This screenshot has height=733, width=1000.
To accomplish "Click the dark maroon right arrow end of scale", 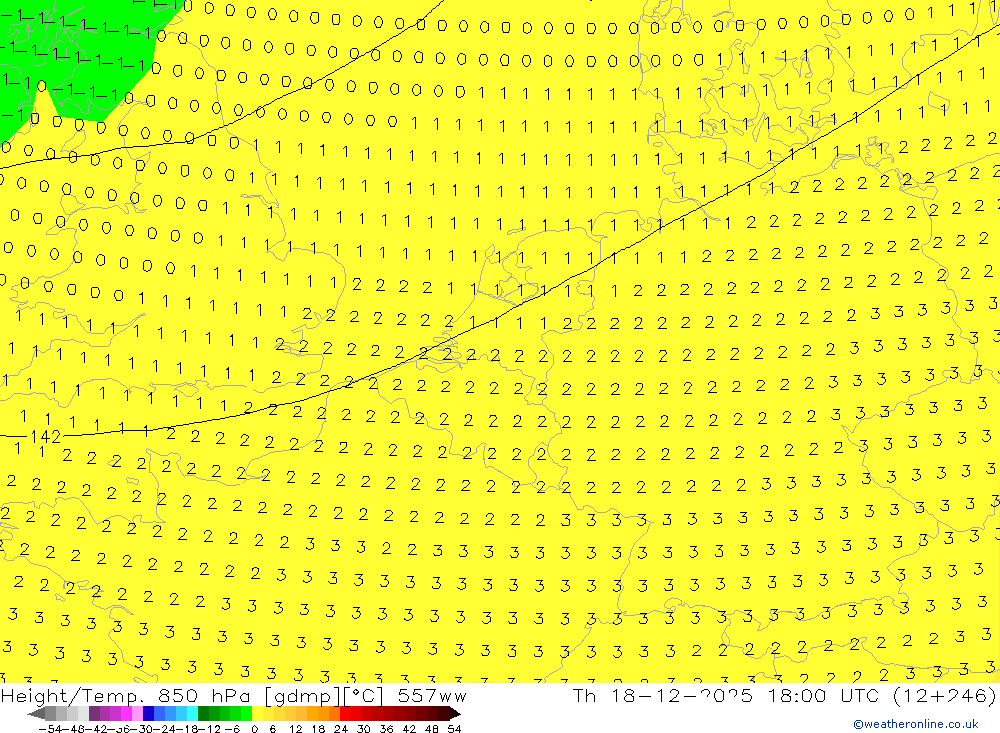I will point(455,713).
